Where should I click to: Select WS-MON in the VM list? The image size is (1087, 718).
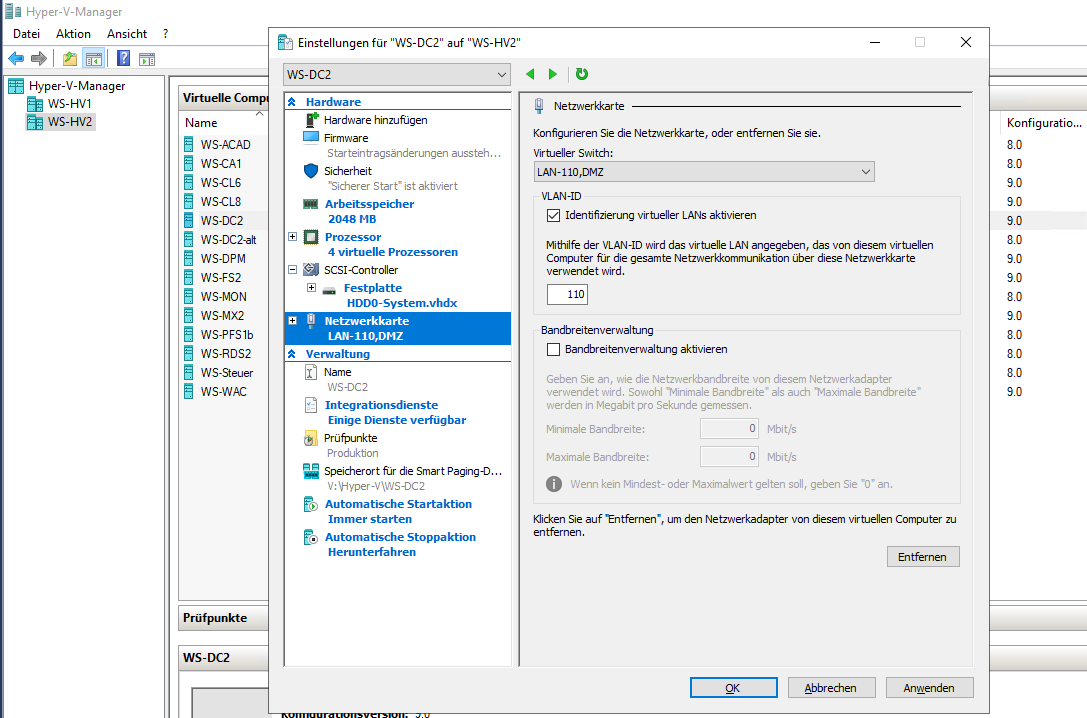(223, 297)
